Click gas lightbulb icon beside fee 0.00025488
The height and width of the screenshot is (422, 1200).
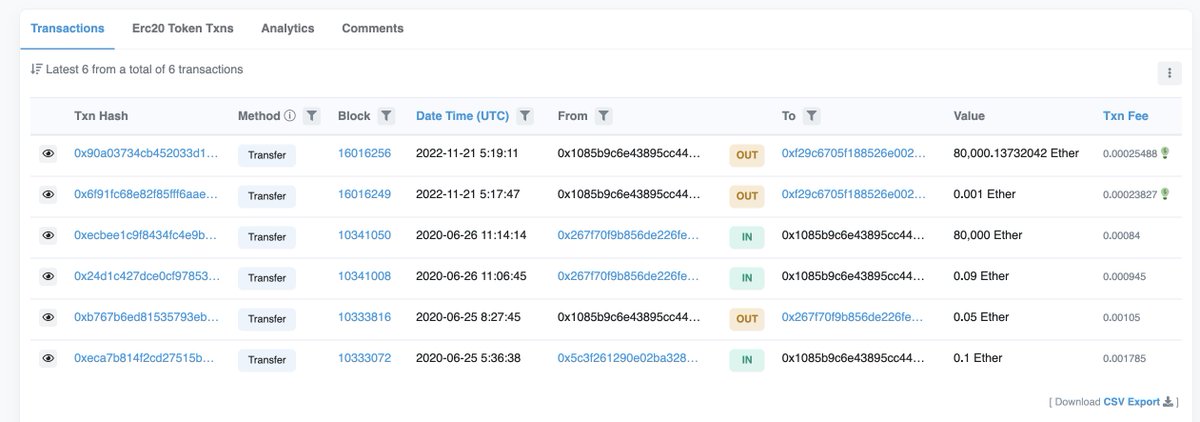[x=1165, y=153]
